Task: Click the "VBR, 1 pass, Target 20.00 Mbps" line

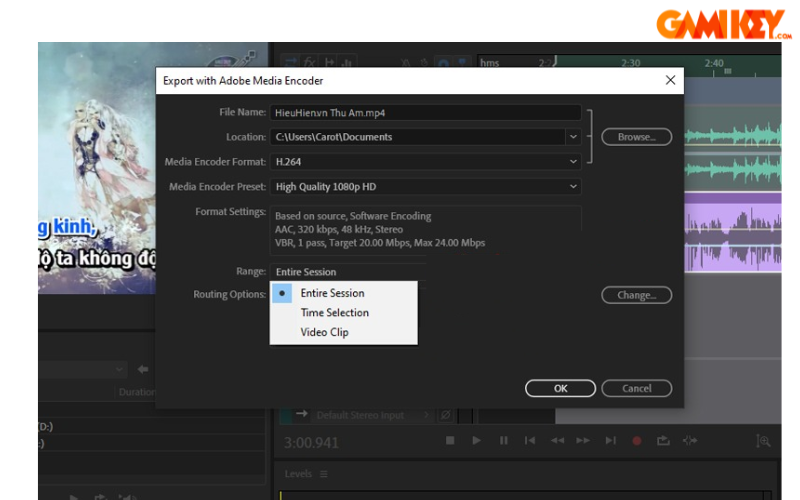Action: pos(380,243)
